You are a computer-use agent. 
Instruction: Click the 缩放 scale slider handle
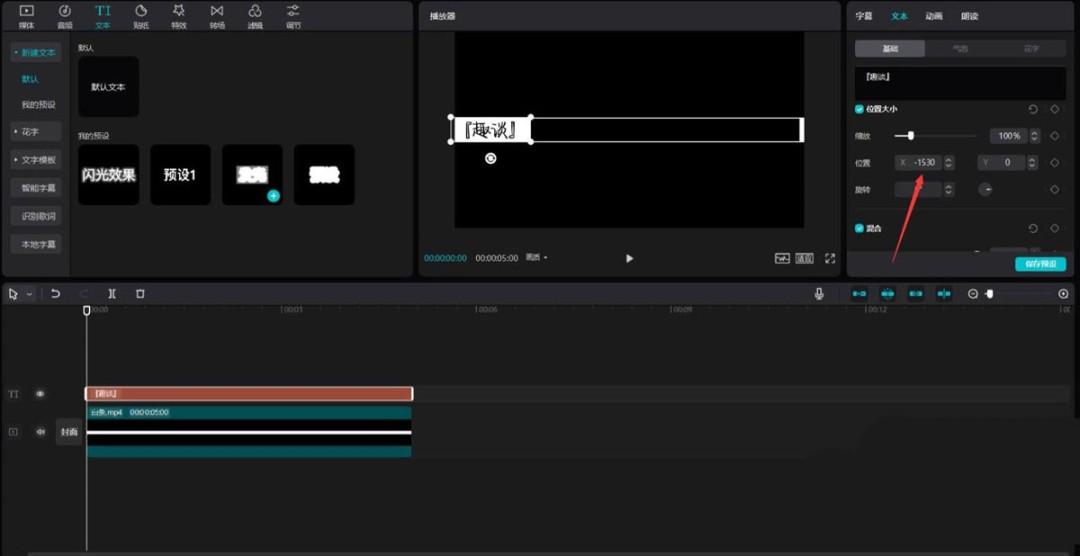[910, 135]
